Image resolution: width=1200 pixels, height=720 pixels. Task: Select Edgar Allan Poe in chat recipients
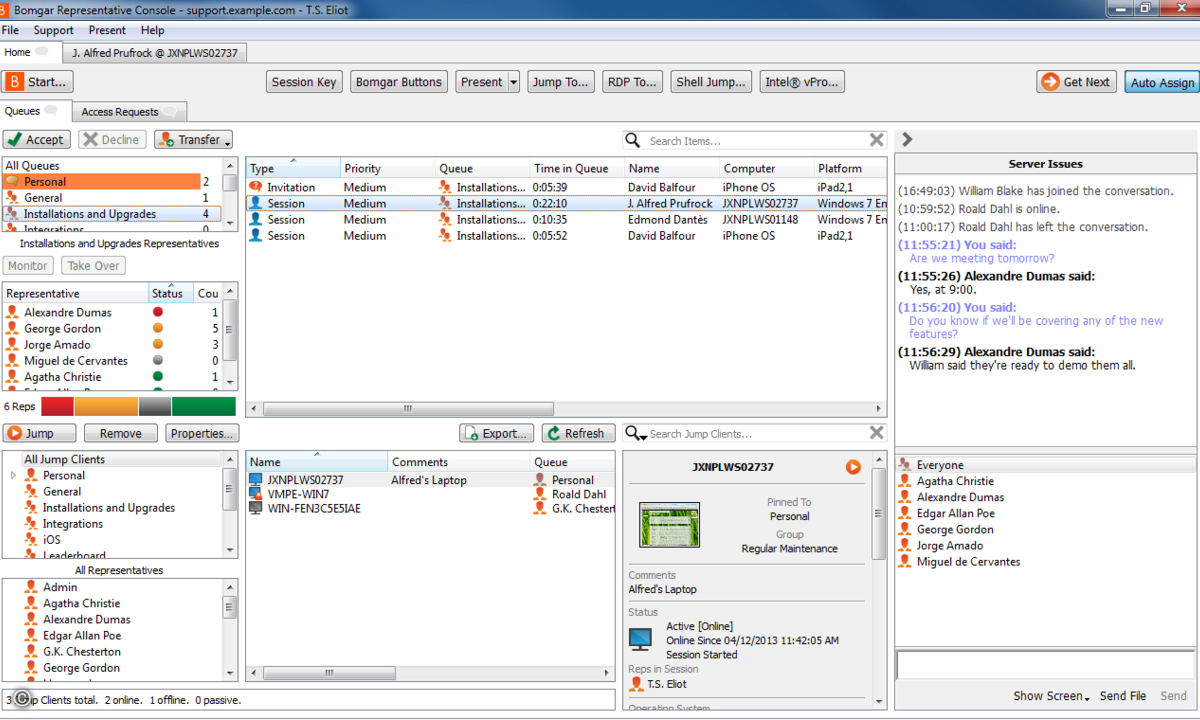[1045, 513]
